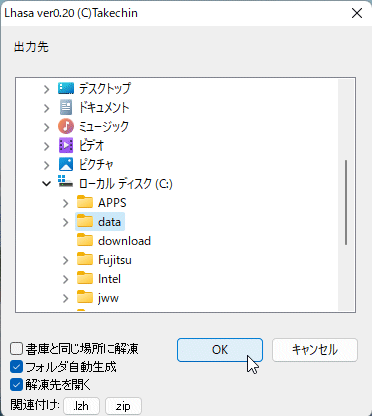Select the download folder icon
Image resolution: width=372 pixels, height=416 pixels.
pyautogui.click(x=85, y=240)
